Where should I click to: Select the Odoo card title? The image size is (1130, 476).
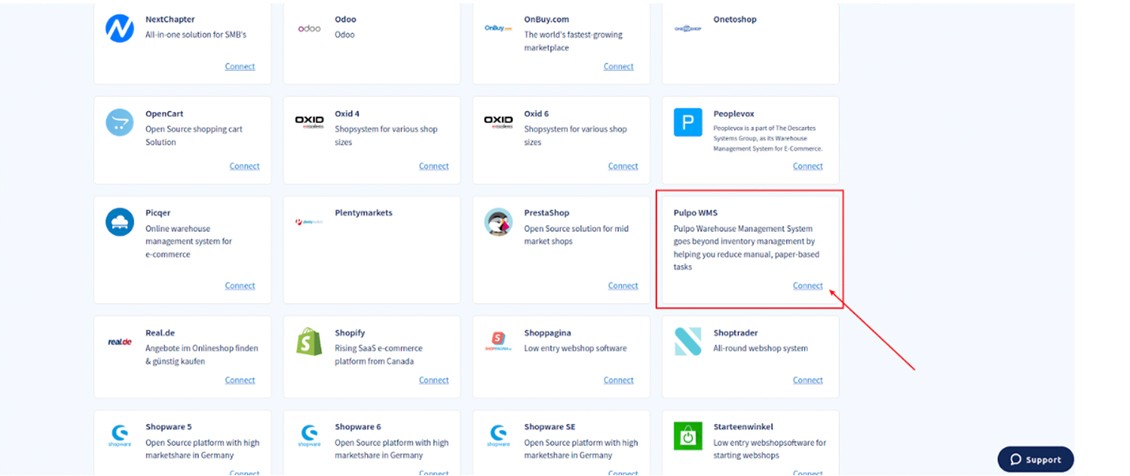(x=345, y=19)
